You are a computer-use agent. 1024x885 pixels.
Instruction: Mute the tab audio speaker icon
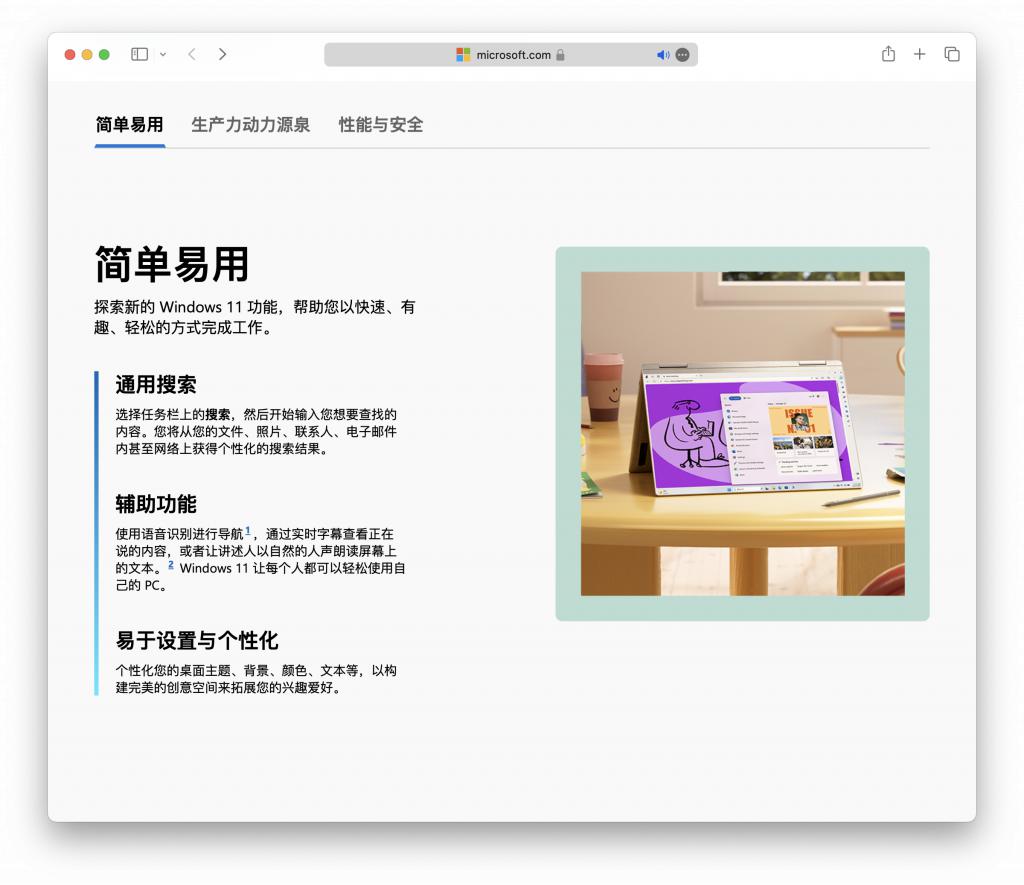pyautogui.click(x=662, y=55)
